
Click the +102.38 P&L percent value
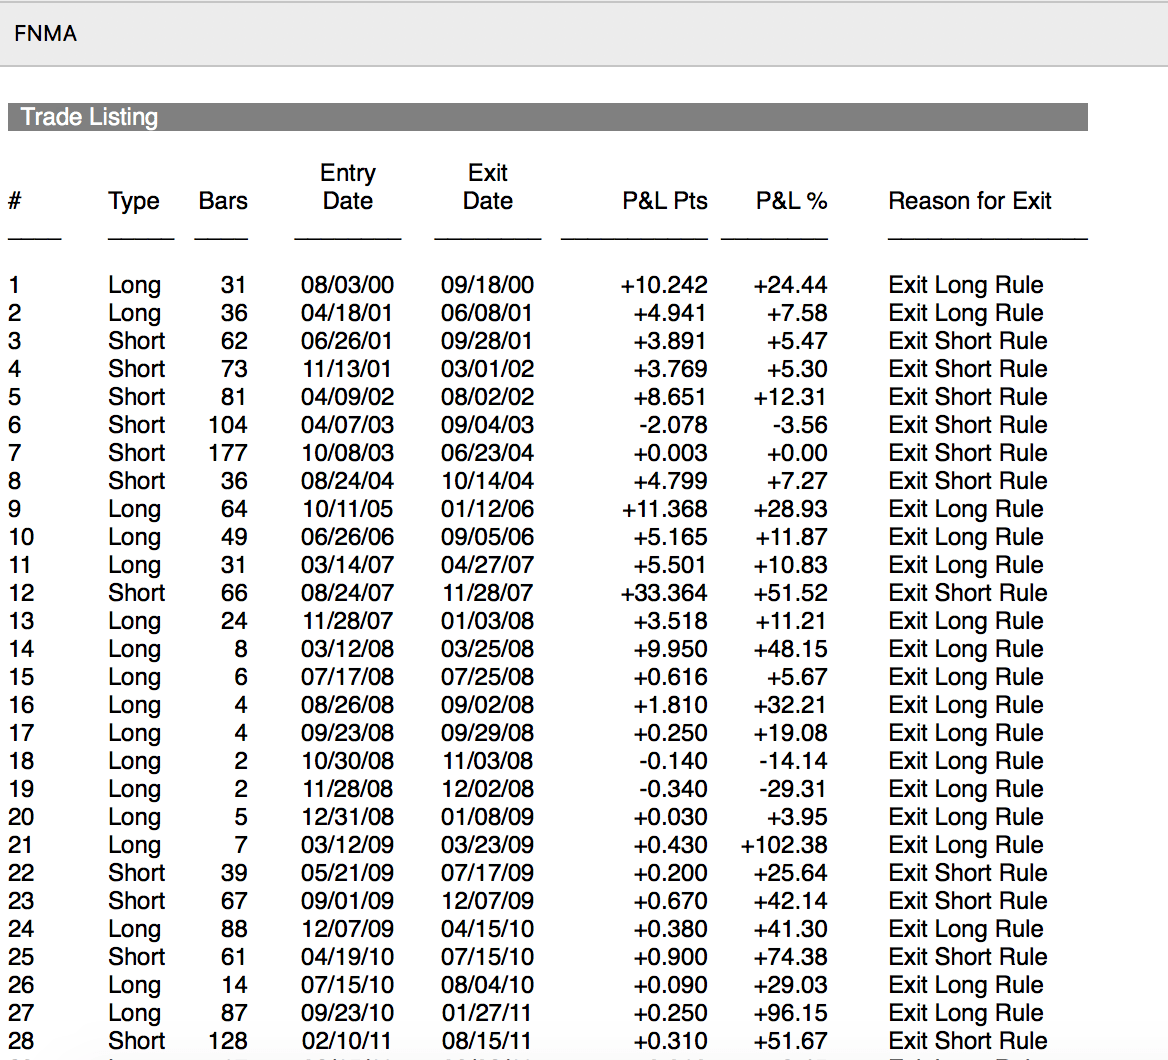(x=784, y=845)
